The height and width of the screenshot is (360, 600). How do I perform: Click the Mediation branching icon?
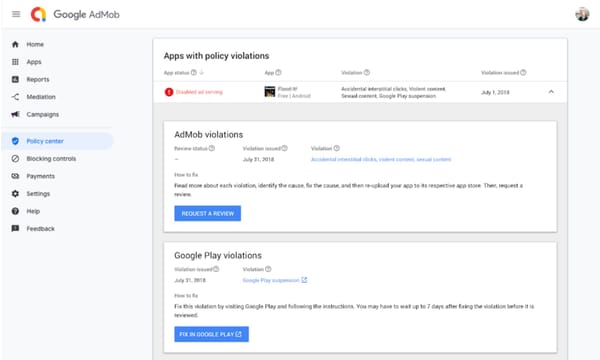click(15, 97)
